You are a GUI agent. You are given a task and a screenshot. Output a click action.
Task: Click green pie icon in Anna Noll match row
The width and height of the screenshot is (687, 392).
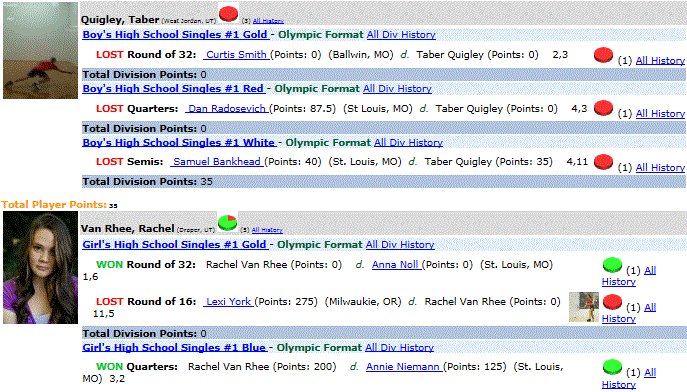(612, 265)
